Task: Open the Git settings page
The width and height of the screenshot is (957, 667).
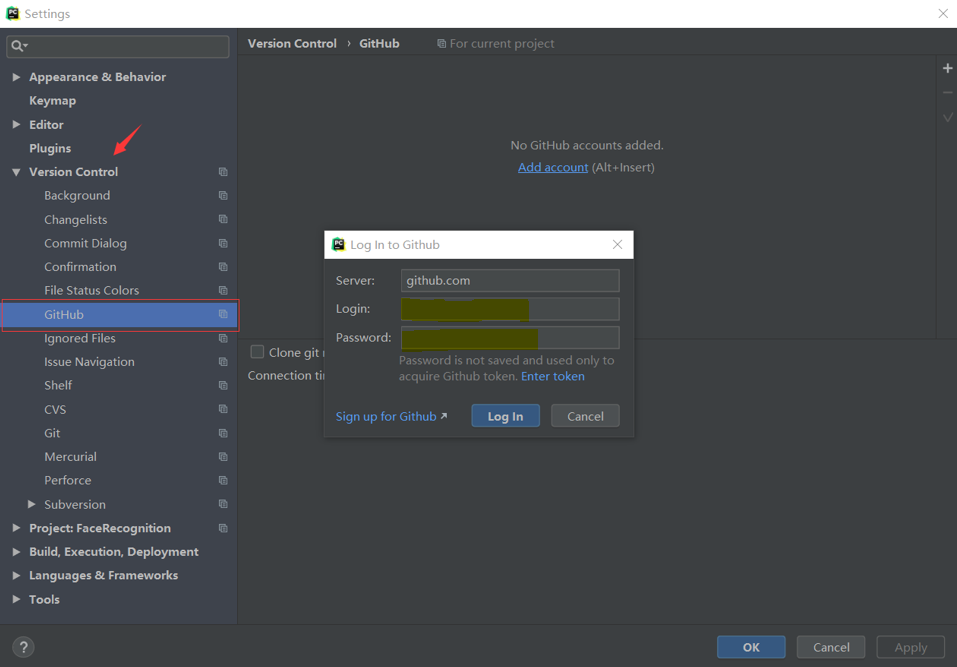Action: click(x=52, y=433)
